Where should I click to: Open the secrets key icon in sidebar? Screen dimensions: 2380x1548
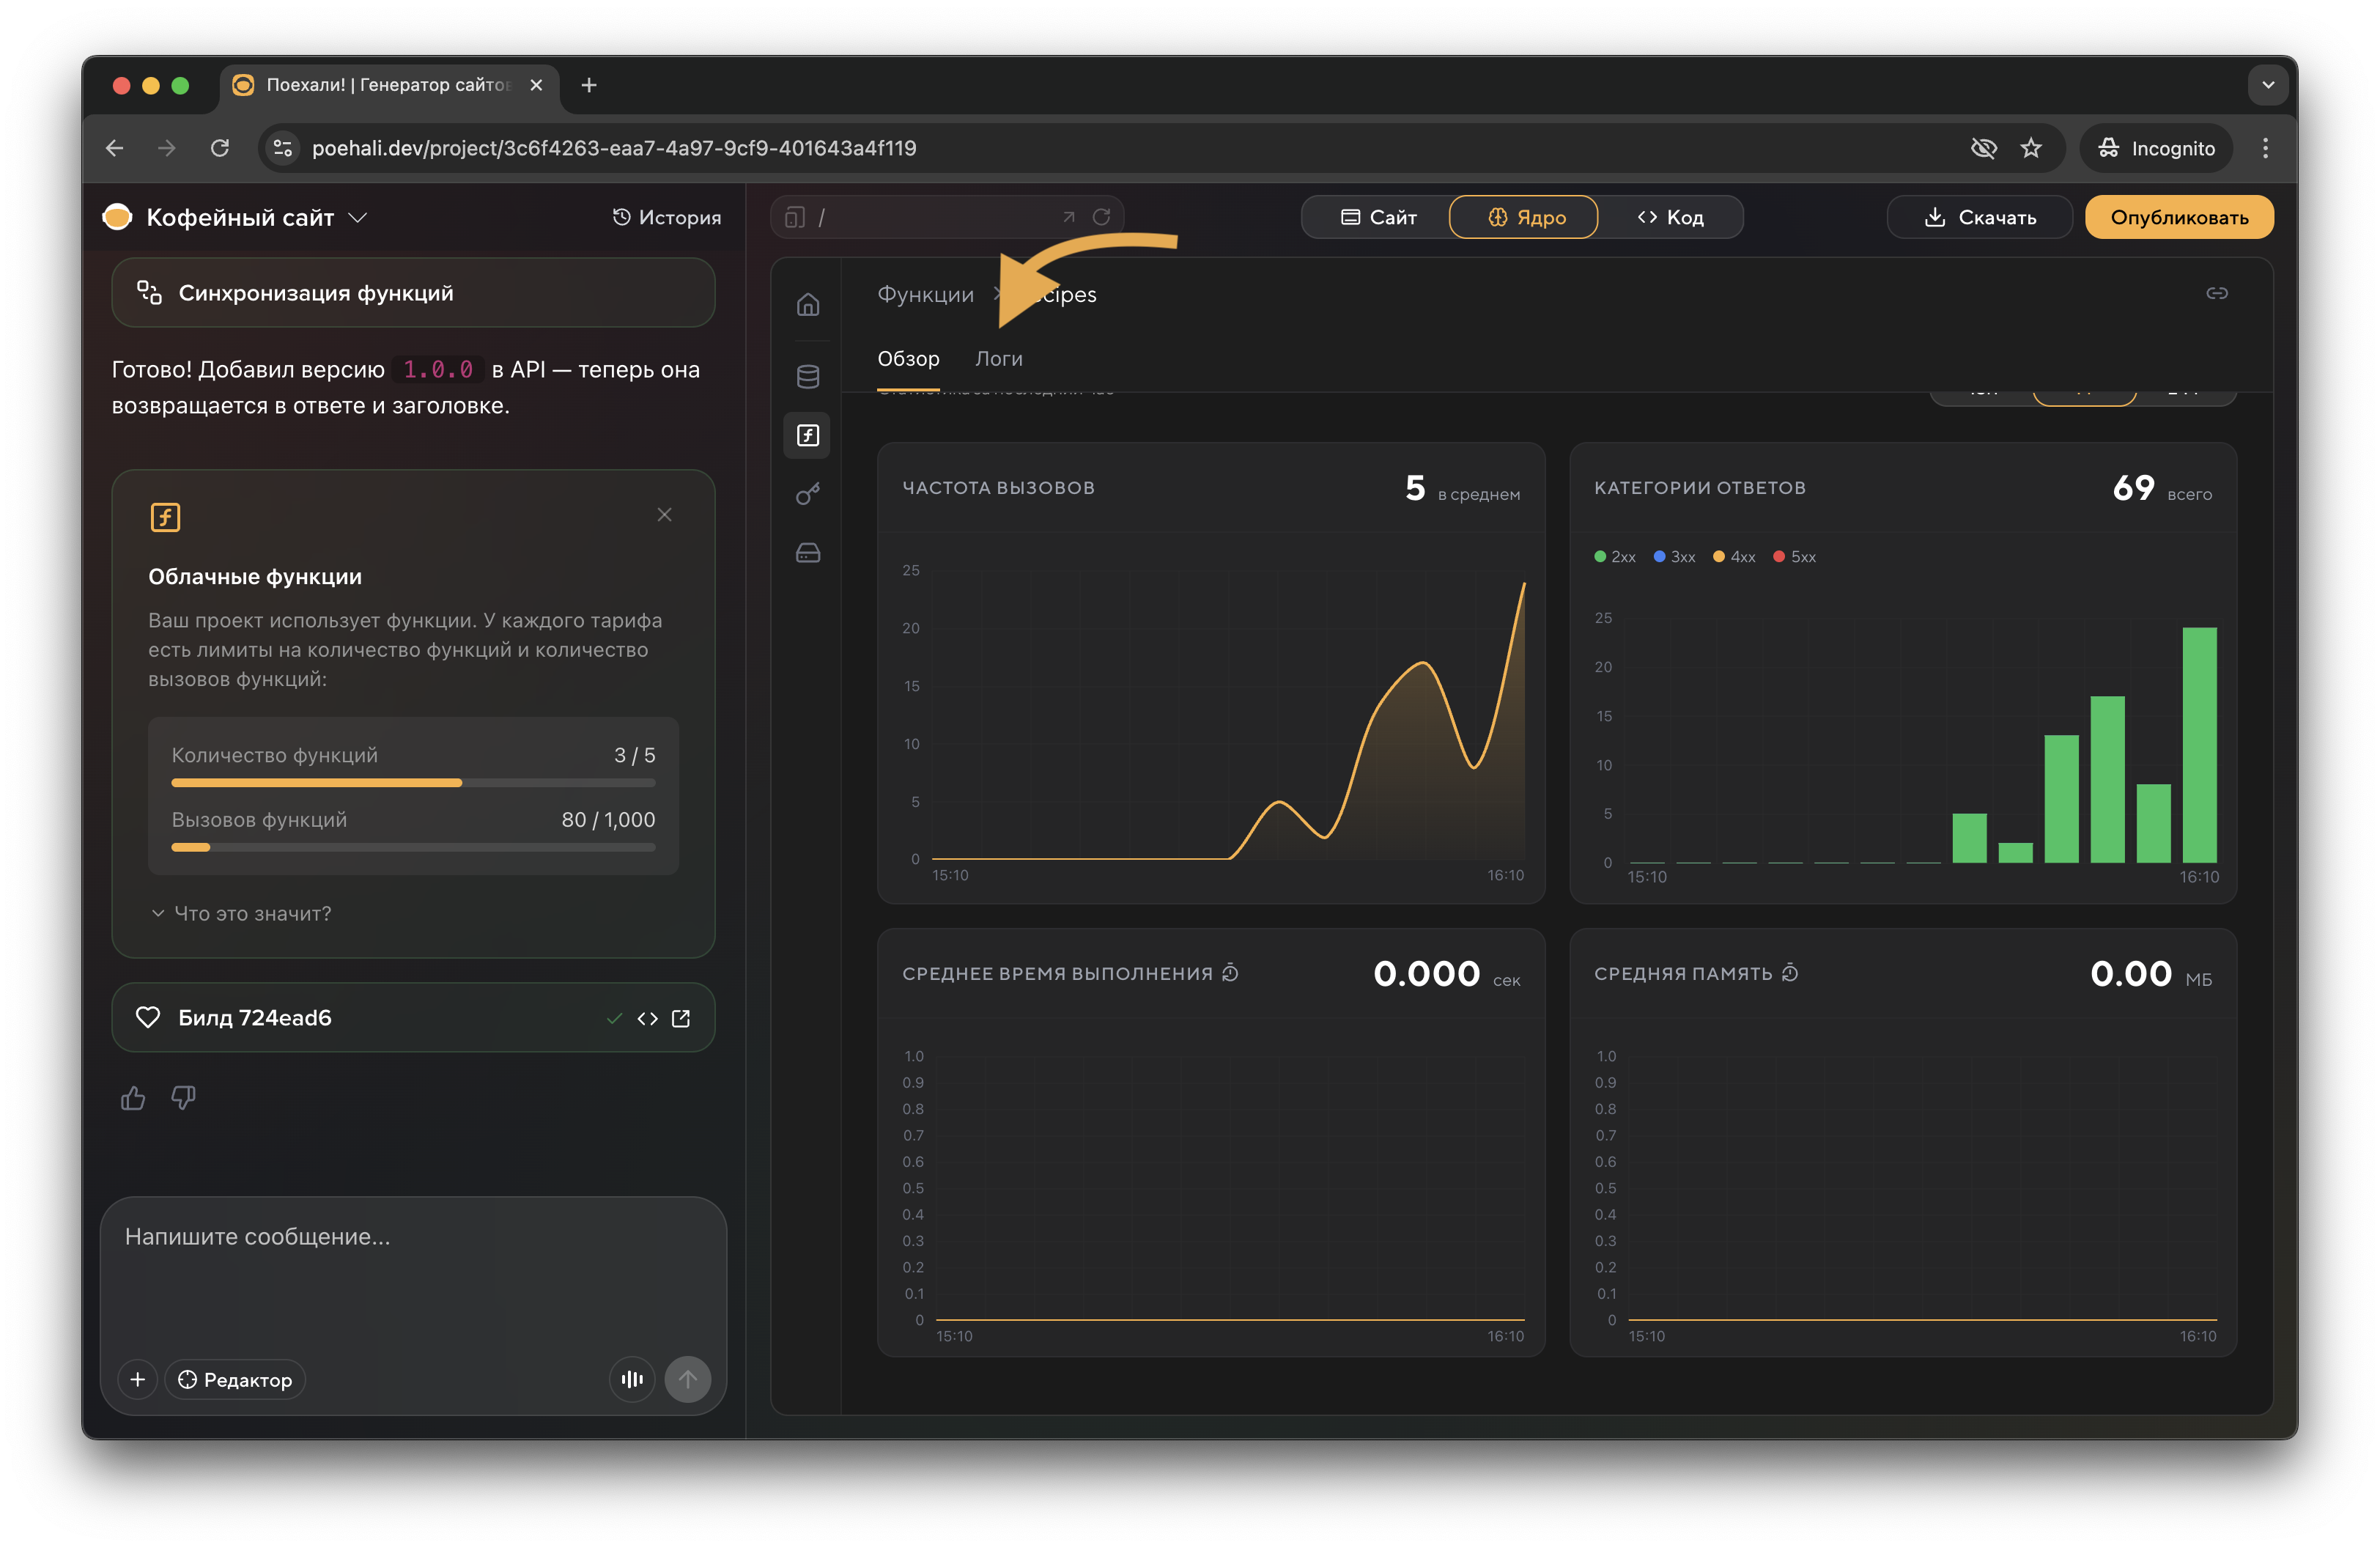pyautogui.click(x=808, y=494)
